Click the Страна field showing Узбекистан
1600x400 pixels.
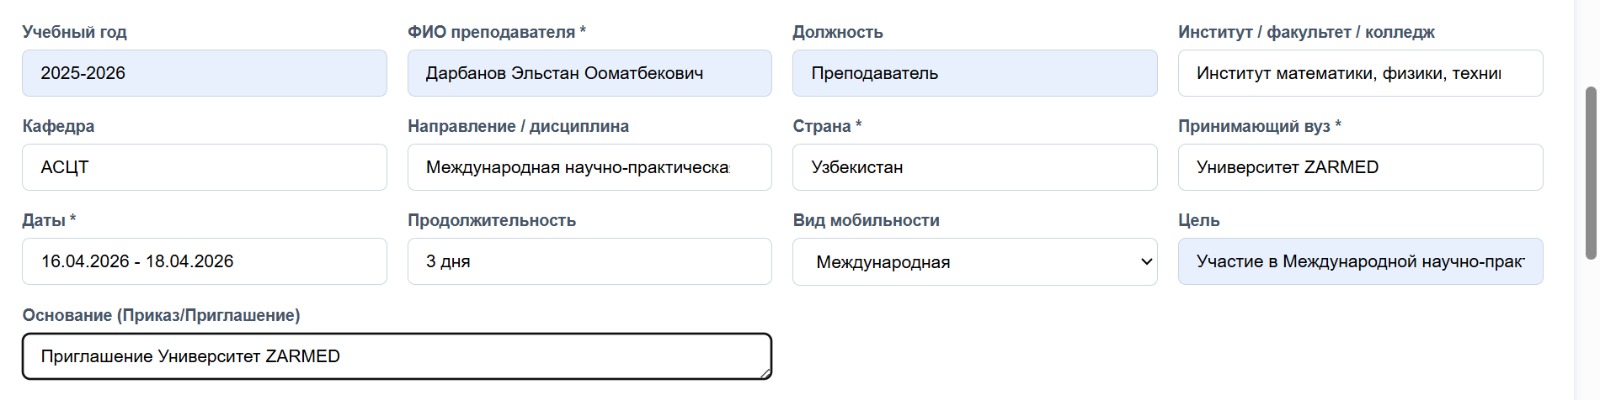pos(974,167)
